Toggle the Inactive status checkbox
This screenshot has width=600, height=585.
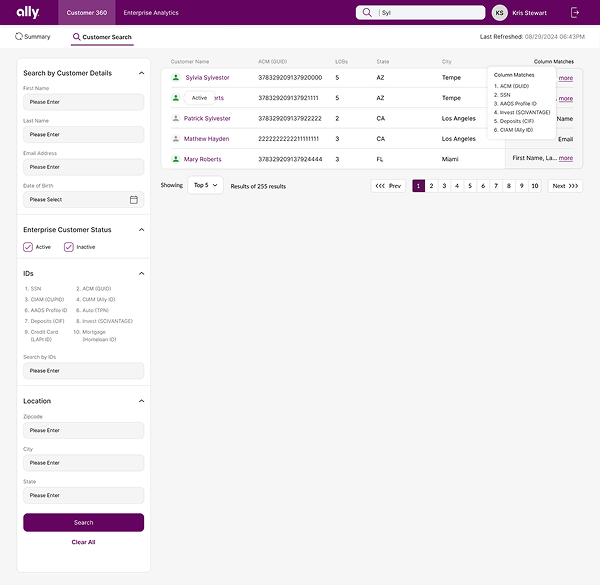point(69,247)
